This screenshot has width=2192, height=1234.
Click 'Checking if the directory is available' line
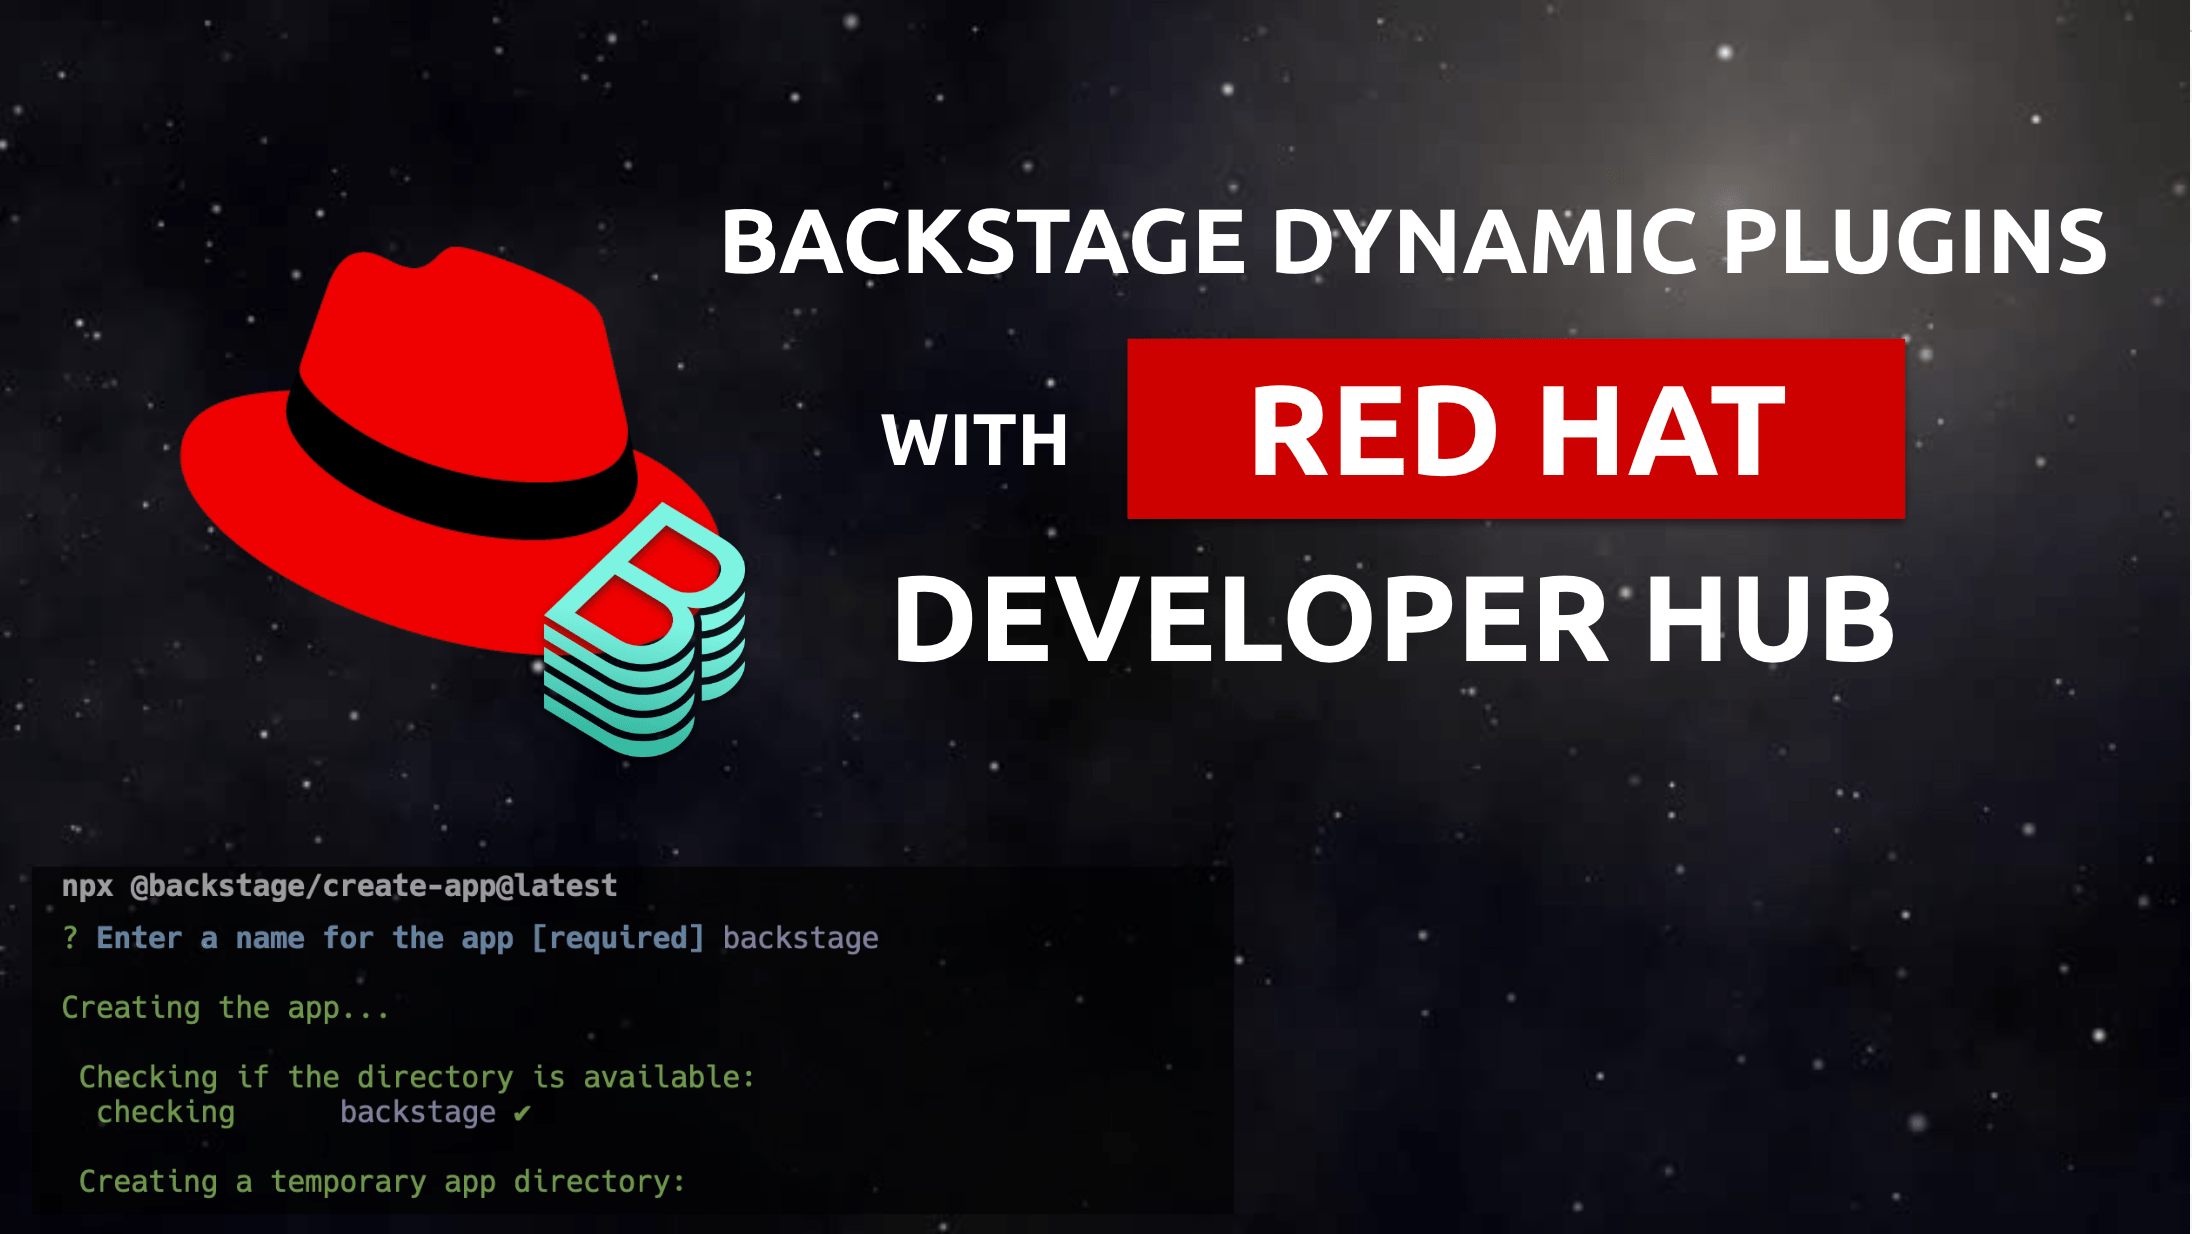[x=416, y=1077]
